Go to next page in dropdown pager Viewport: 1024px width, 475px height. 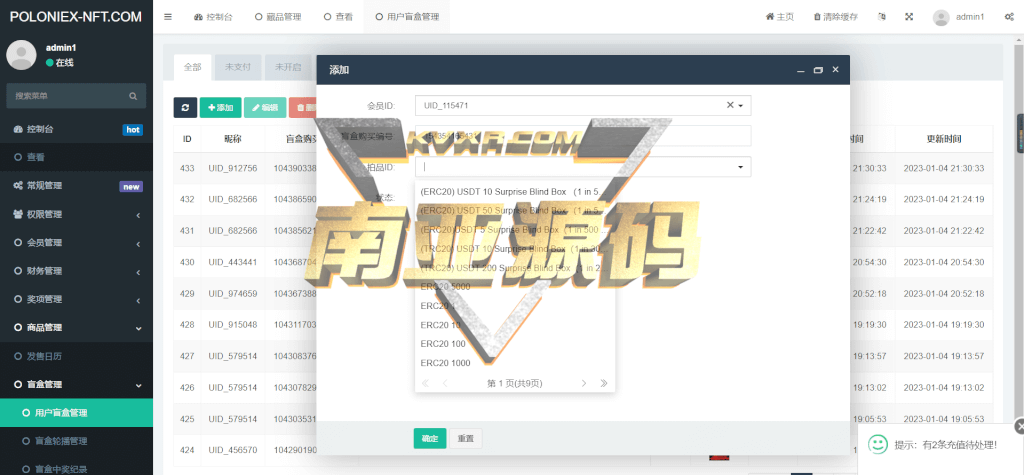[584, 384]
